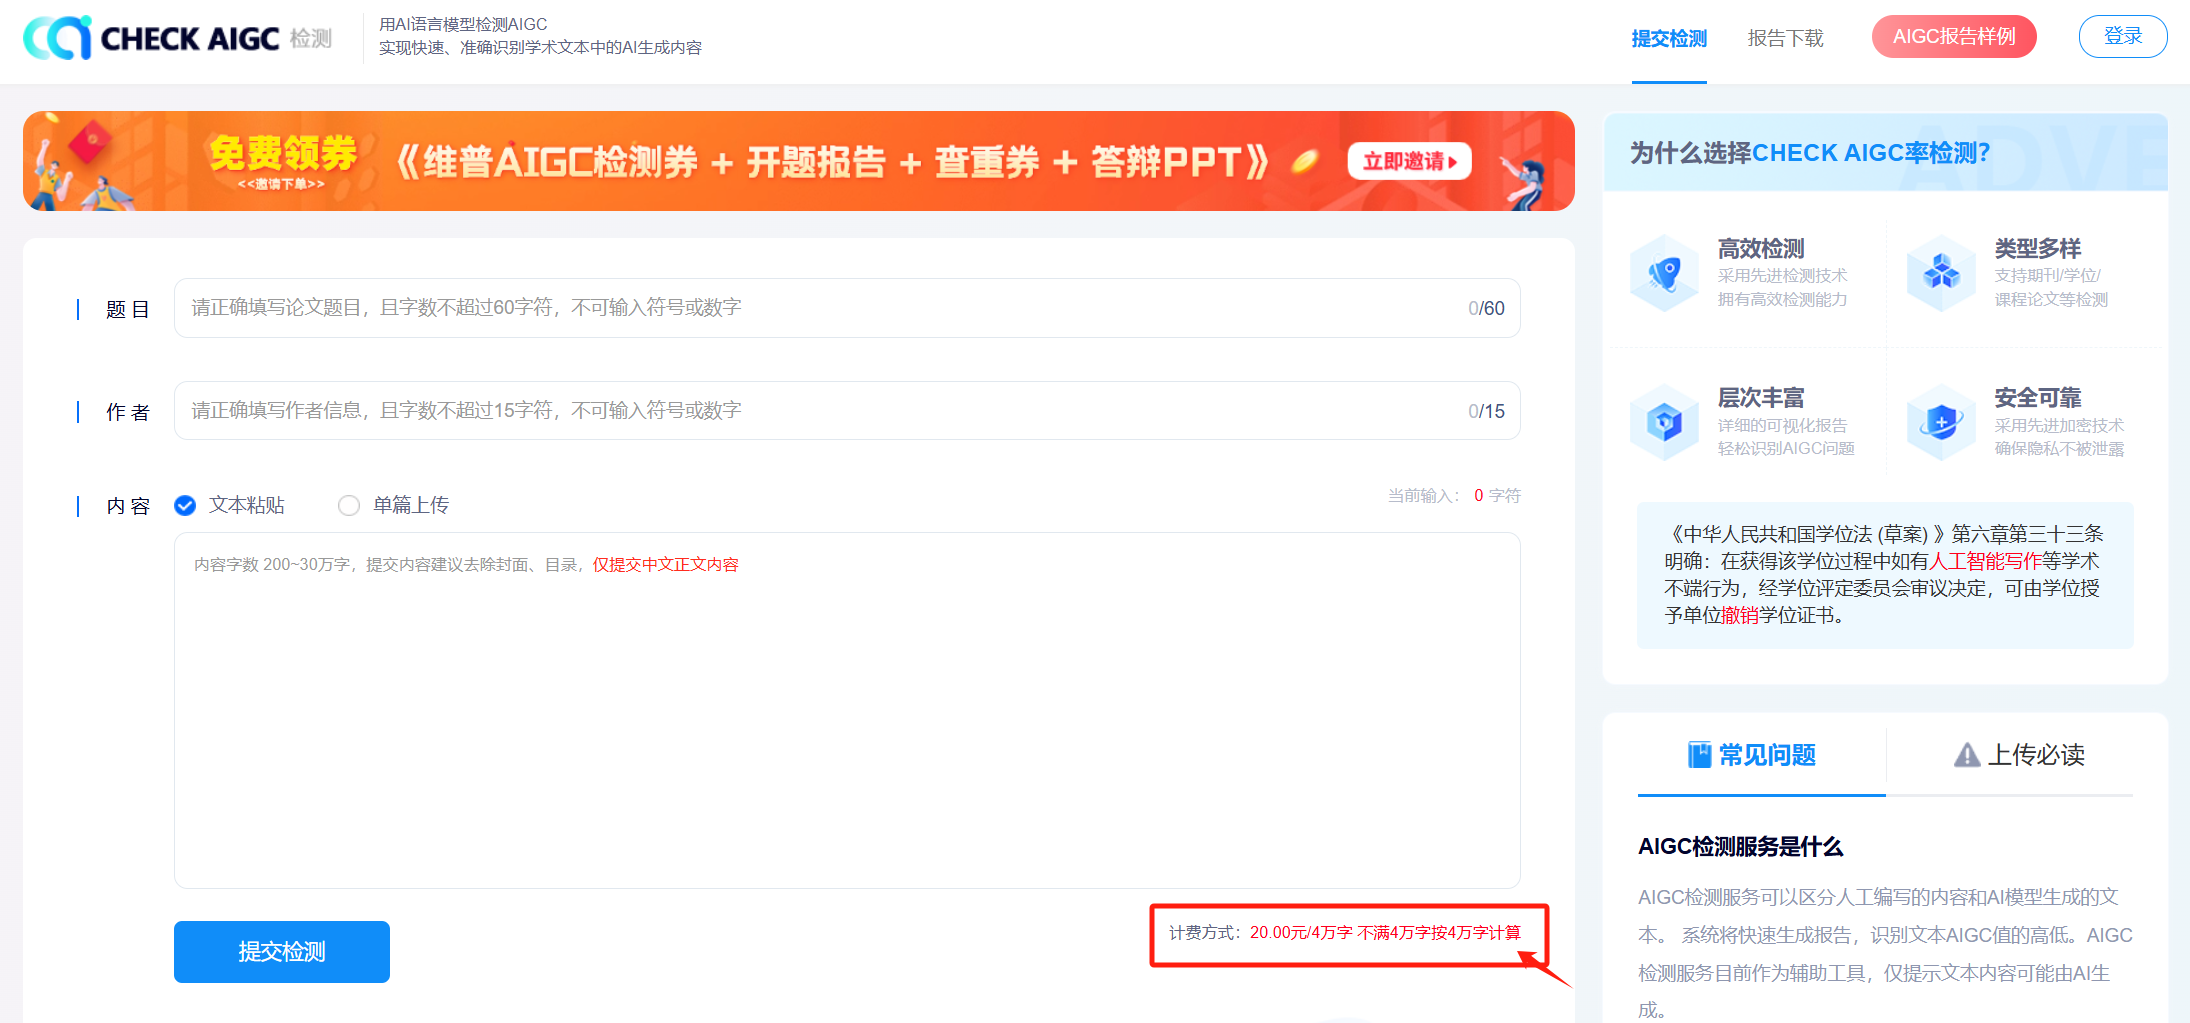Click the 层次丰富 hexagon icon
This screenshot has width=2190, height=1023.
(x=1665, y=422)
